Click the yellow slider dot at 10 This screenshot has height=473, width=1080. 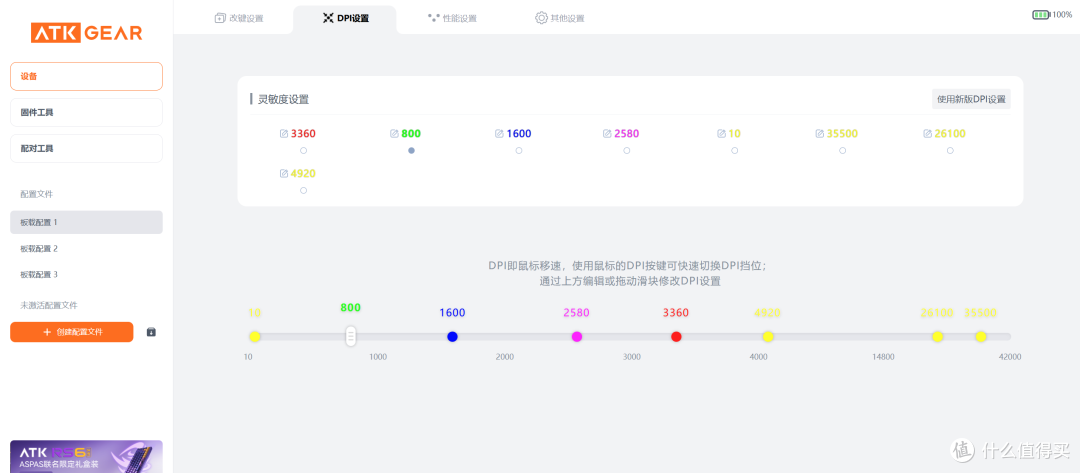coord(254,336)
